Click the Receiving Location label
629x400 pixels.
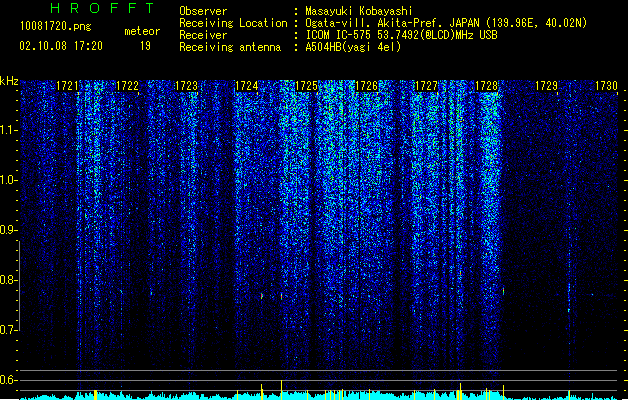(x=233, y=23)
